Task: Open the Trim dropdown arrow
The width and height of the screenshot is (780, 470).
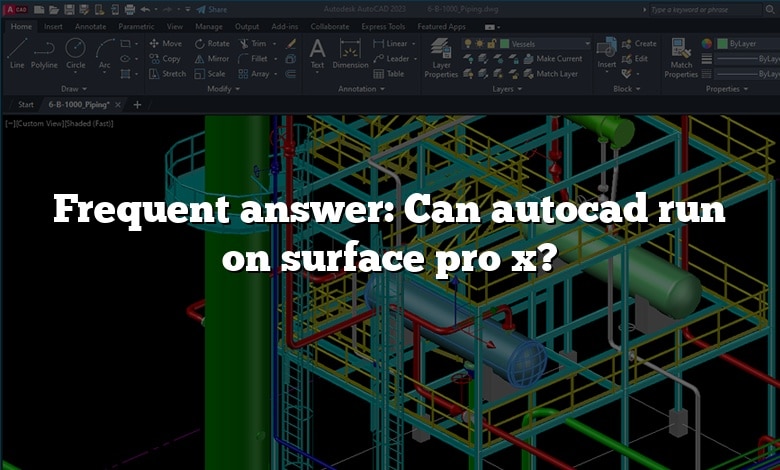Action: (x=274, y=44)
